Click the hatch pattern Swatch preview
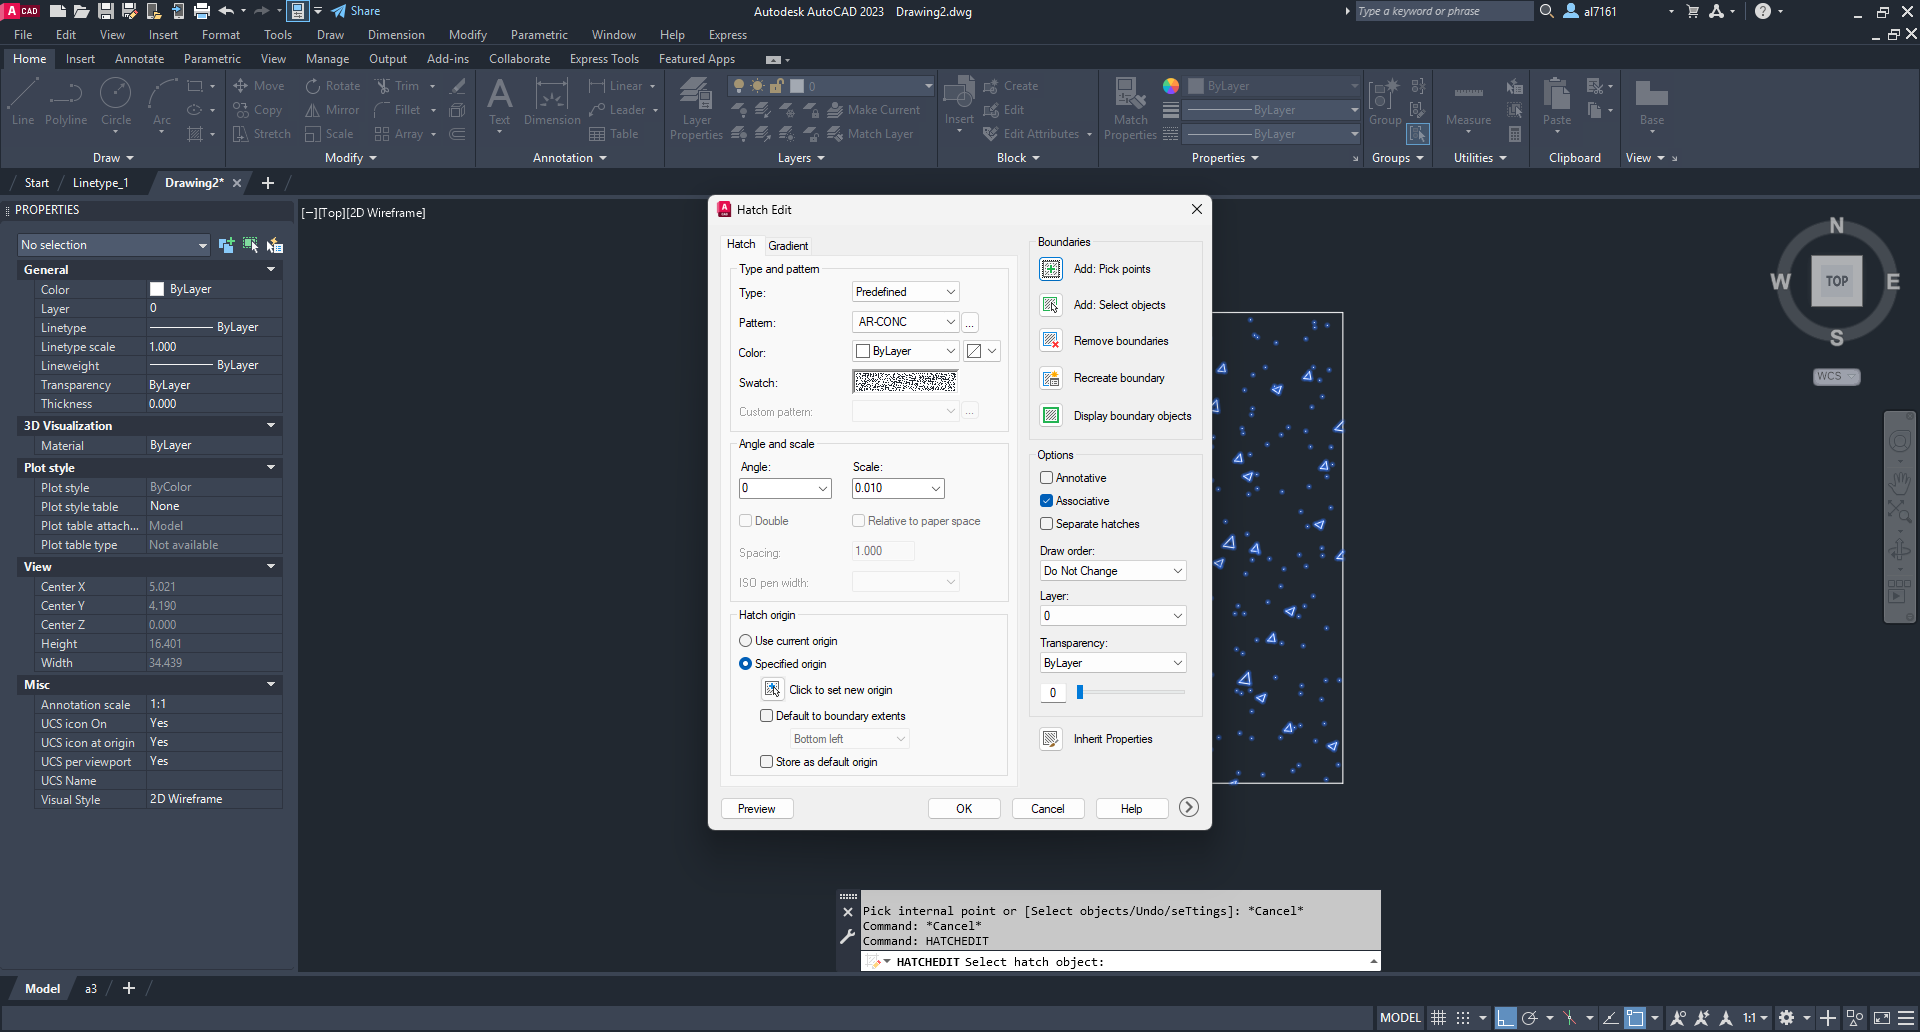The width and height of the screenshot is (1920, 1032). [x=905, y=382]
